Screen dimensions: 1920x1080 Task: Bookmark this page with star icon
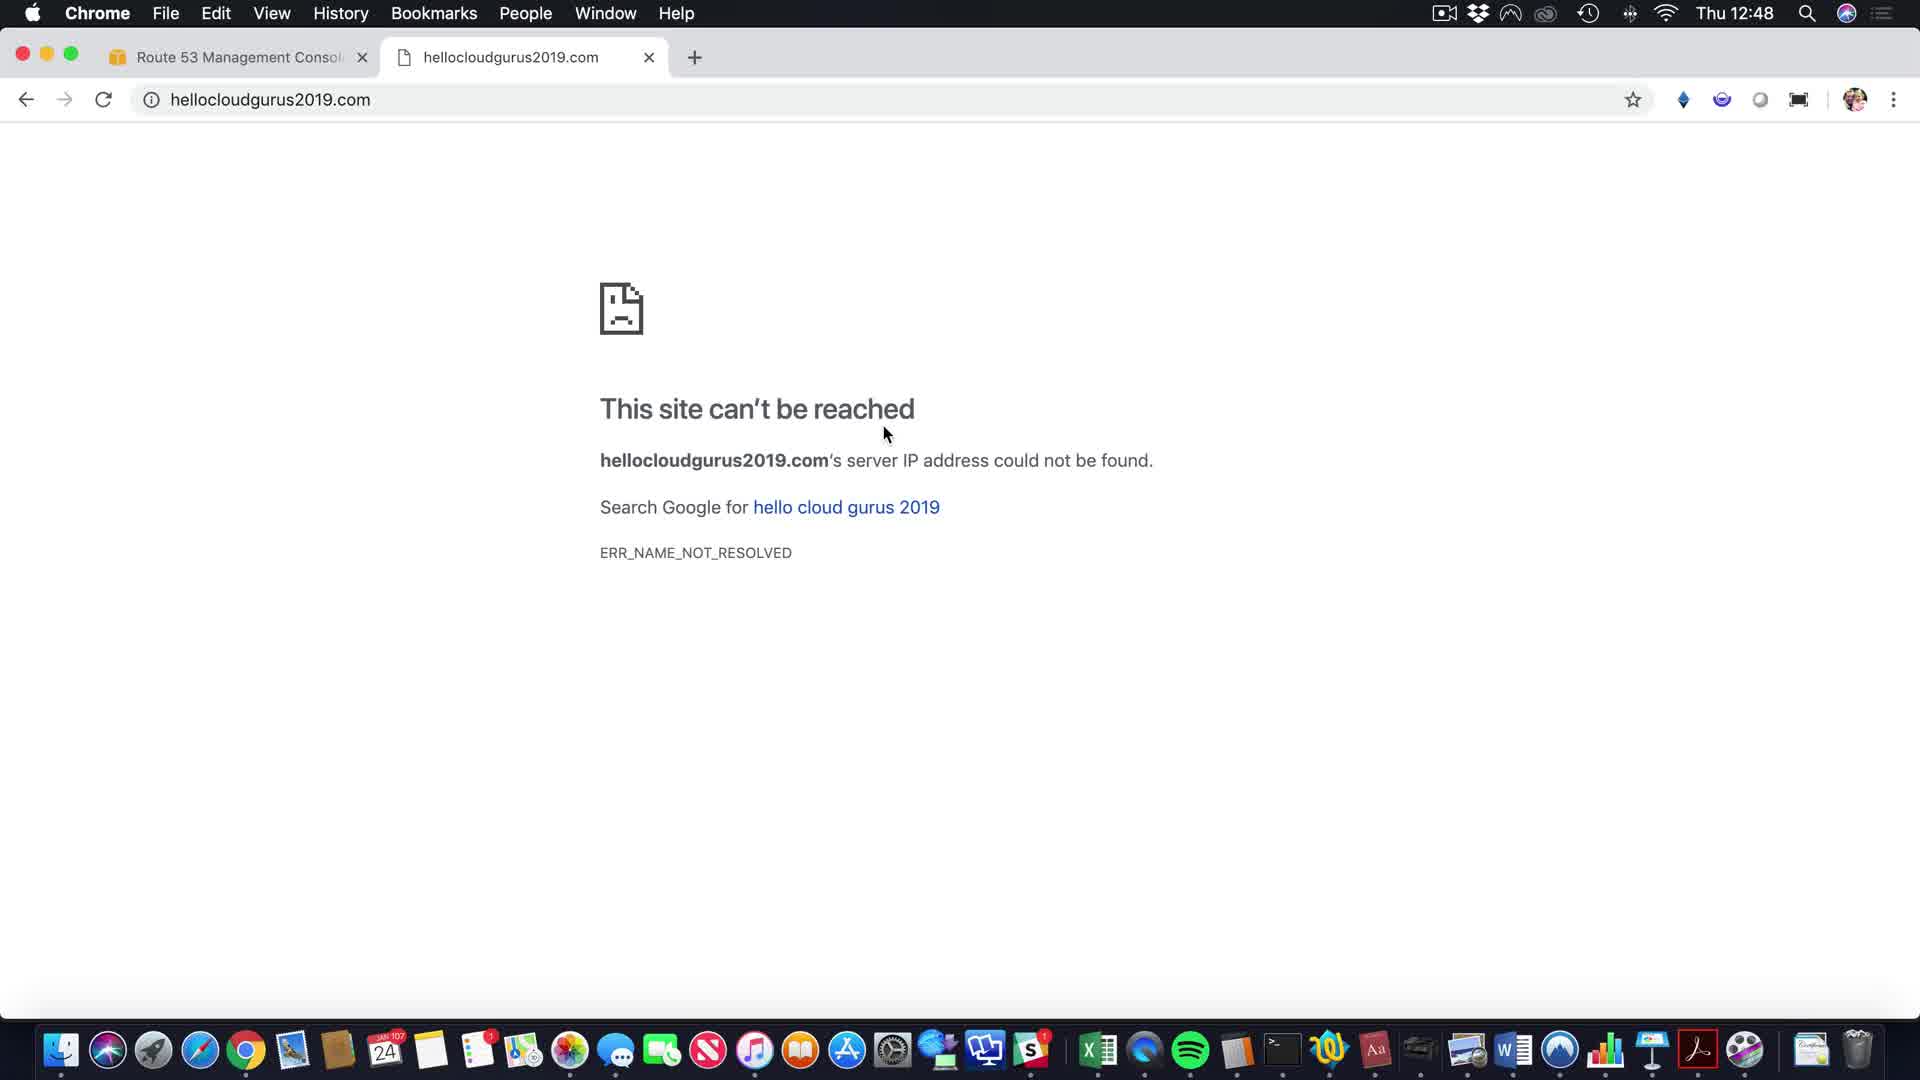pos(1633,99)
